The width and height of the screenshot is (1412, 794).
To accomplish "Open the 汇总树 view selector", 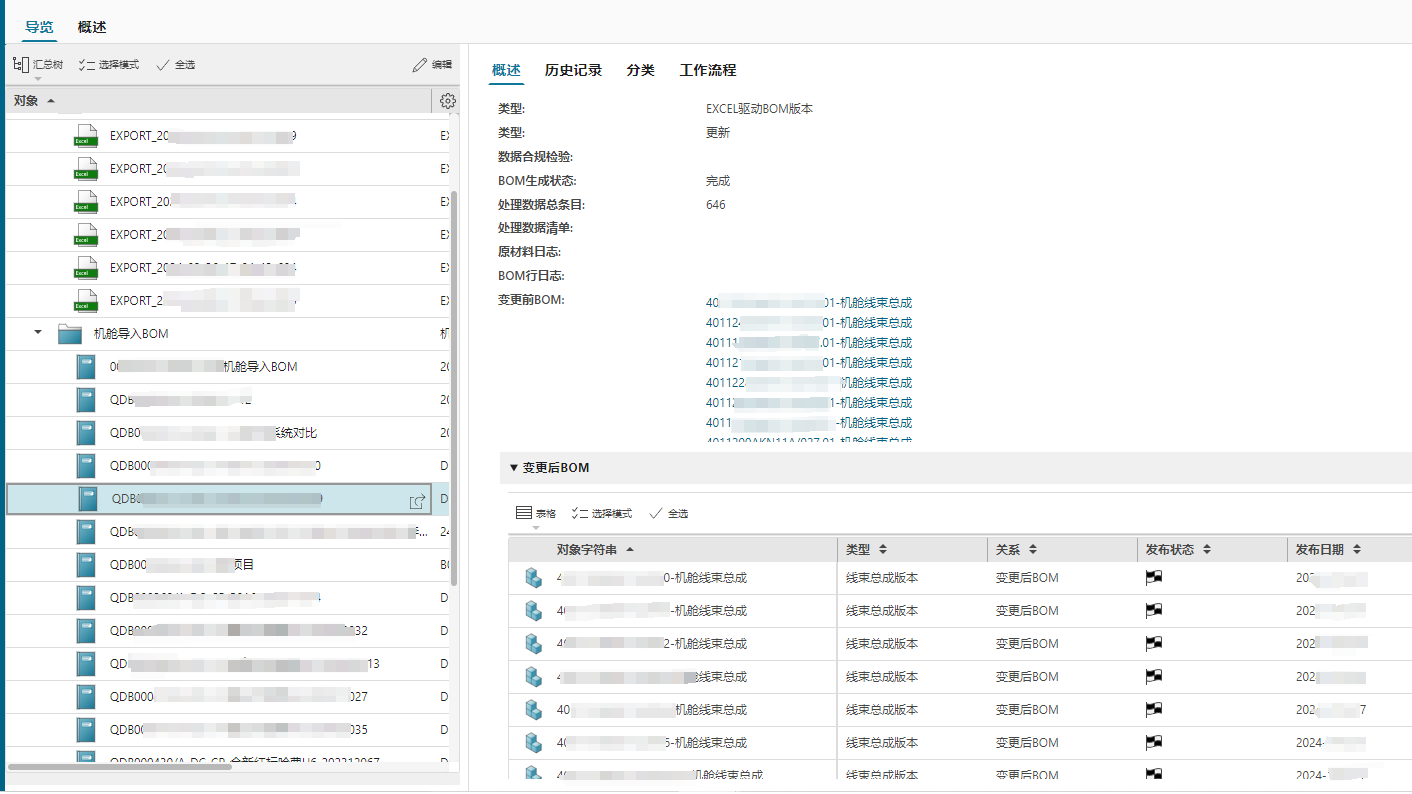I will click(x=37, y=65).
